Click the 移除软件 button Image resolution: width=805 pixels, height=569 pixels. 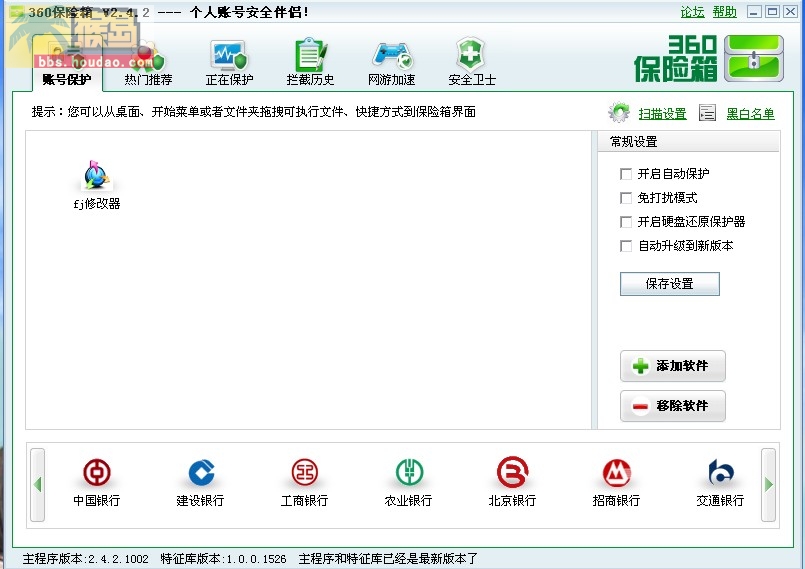pos(673,406)
